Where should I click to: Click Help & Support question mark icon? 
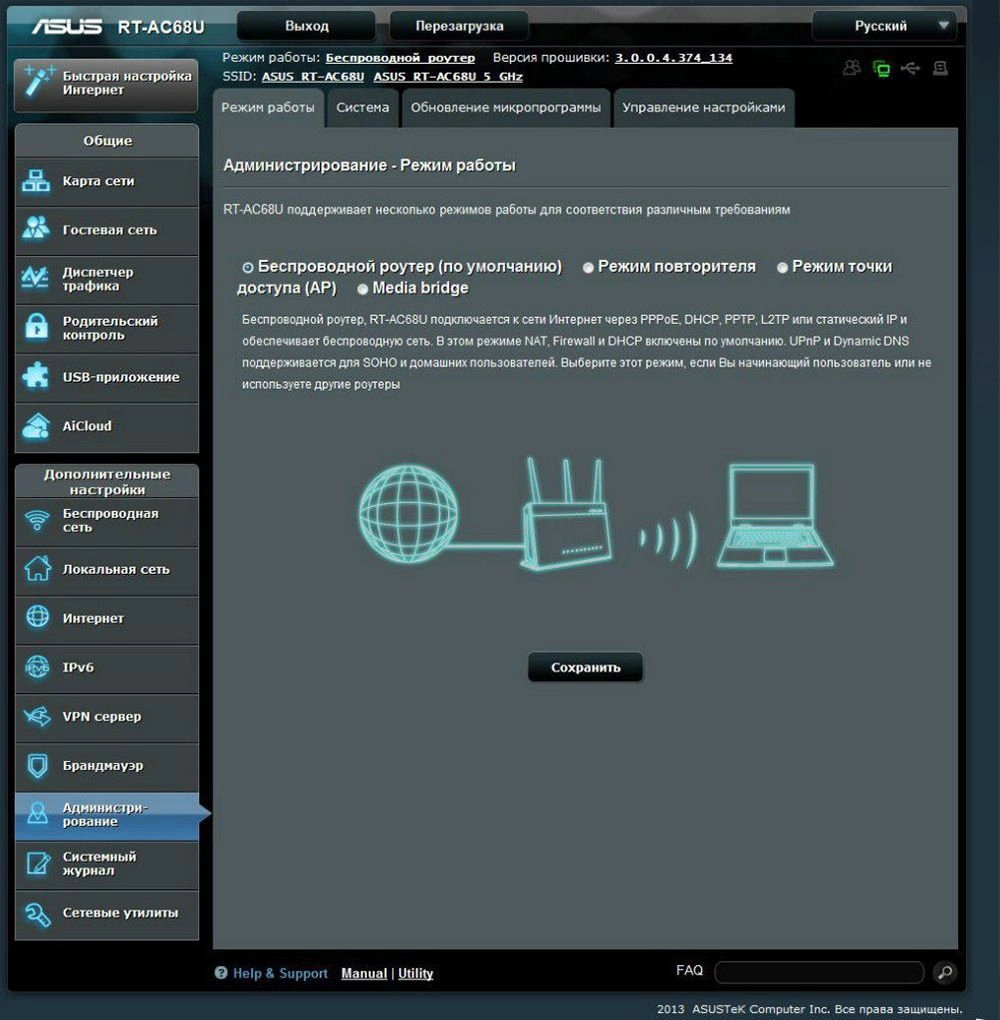coord(221,973)
